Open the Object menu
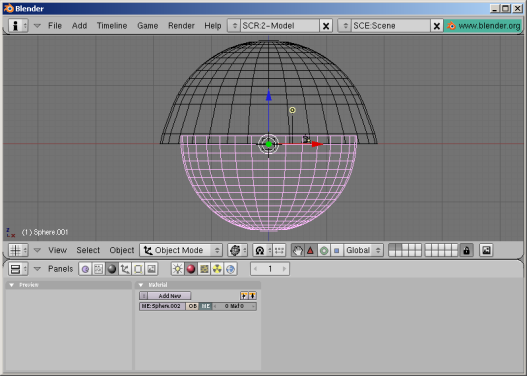Viewport: 527px width, 376px height. [122, 250]
